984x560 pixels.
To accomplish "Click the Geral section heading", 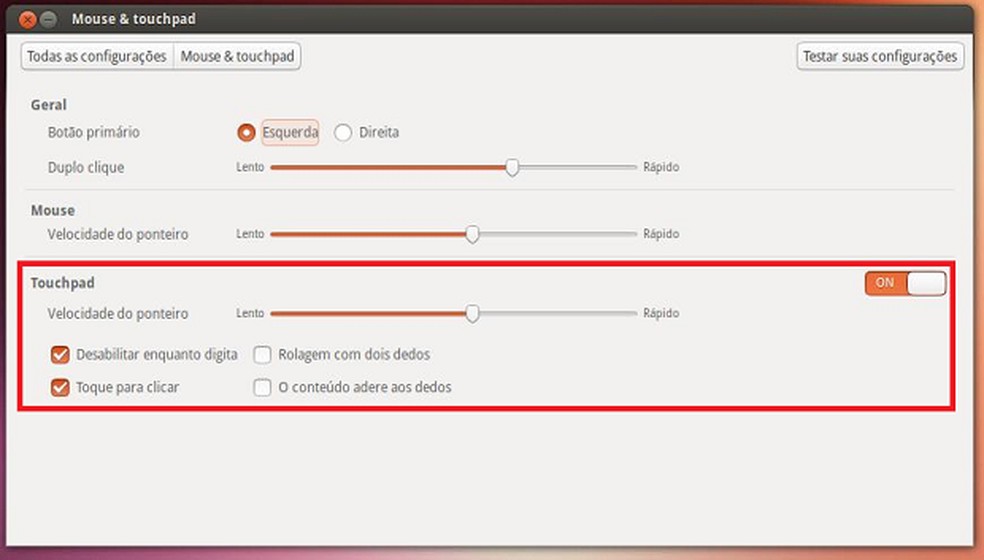I will click(48, 105).
